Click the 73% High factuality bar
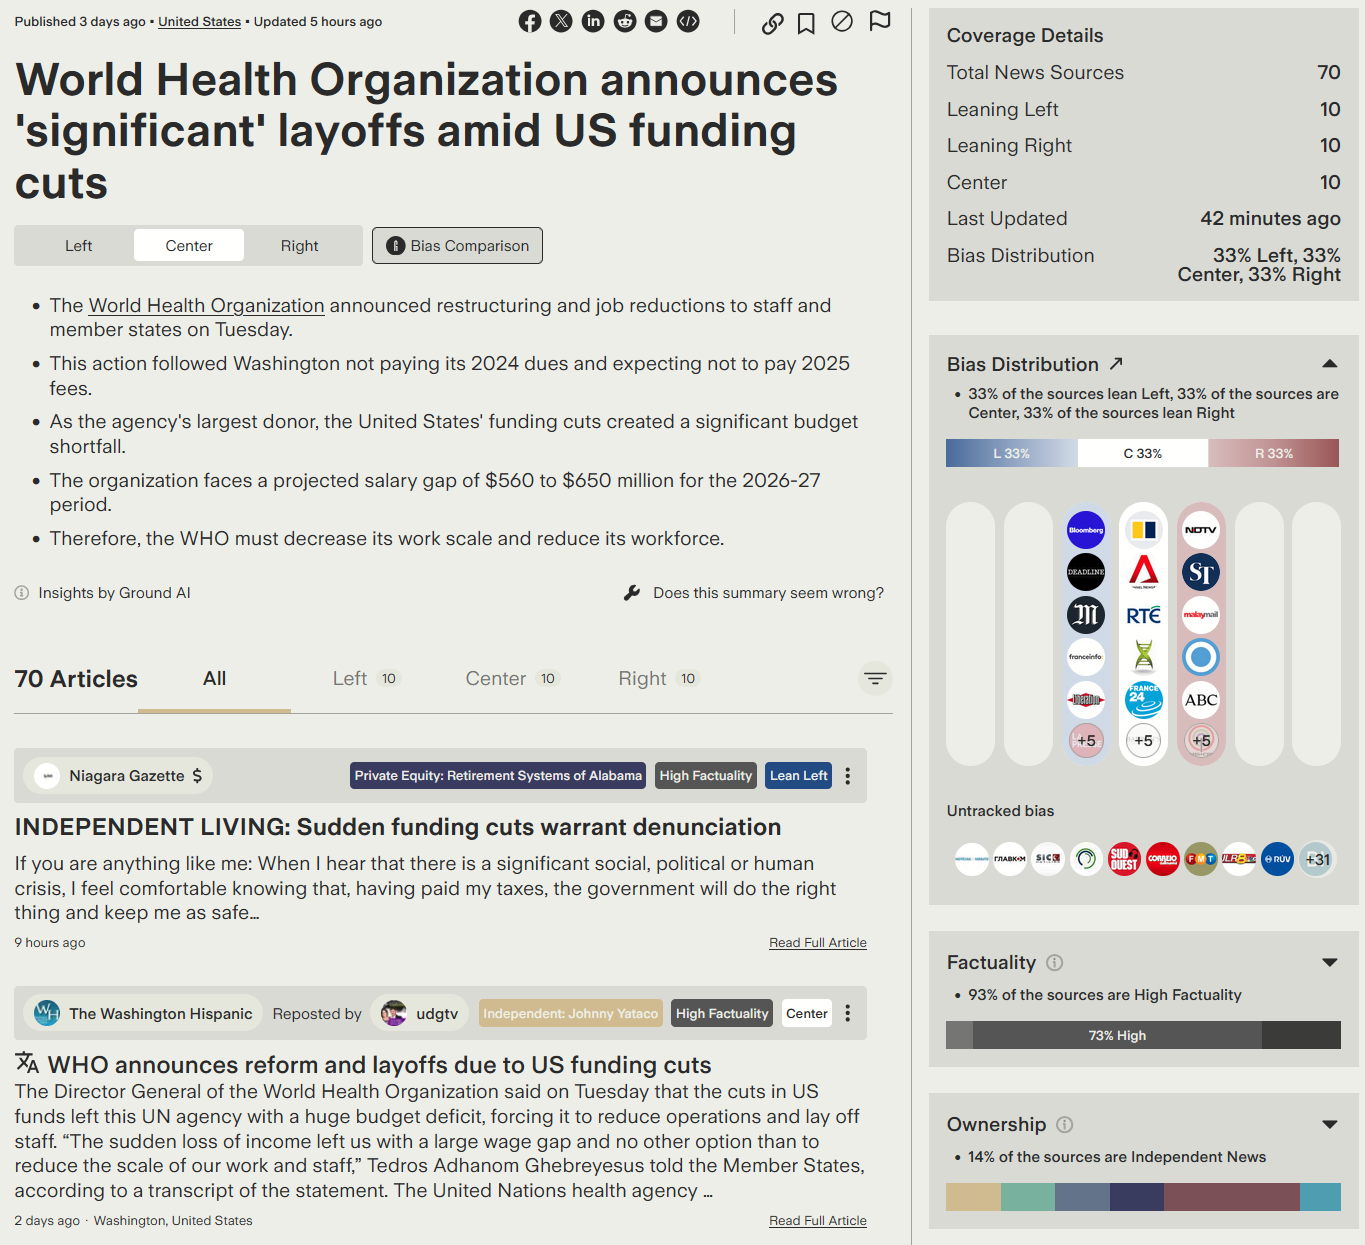The image size is (1365, 1245). (1117, 1035)
